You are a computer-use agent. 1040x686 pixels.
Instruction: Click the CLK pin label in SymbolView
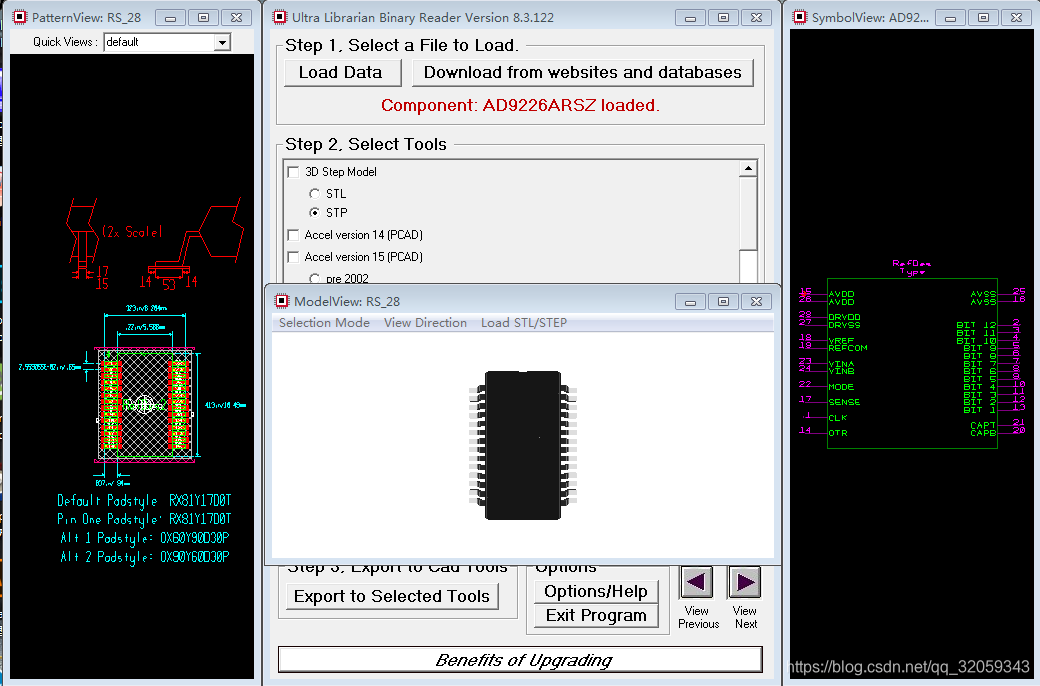[x=838, y=418]
